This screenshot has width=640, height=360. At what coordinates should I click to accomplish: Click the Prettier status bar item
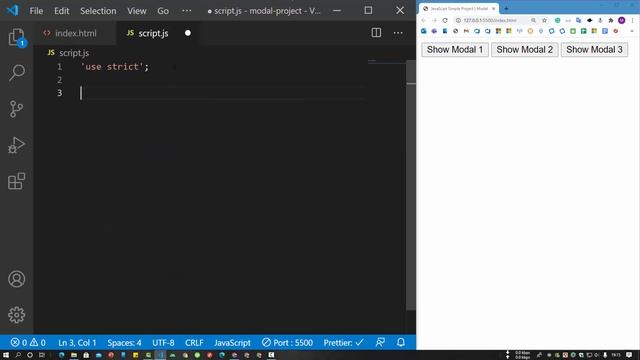pos(343,342)
